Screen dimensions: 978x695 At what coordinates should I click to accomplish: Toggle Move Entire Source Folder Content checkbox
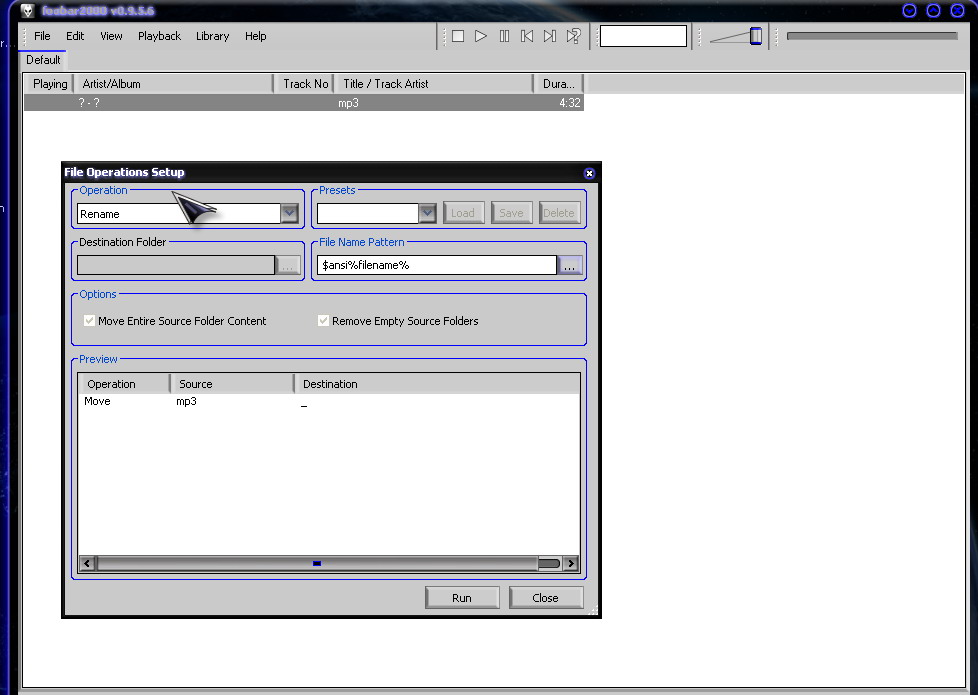point(89,321)
